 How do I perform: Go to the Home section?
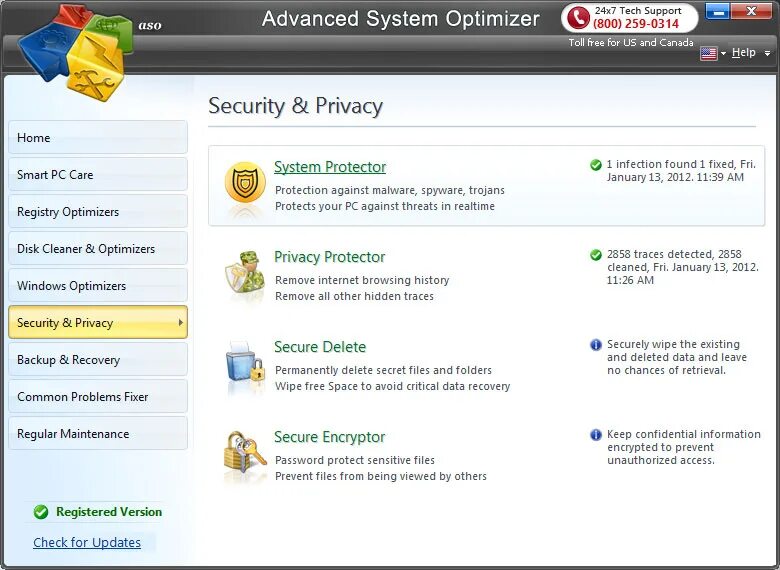click(x=98, y=137)
